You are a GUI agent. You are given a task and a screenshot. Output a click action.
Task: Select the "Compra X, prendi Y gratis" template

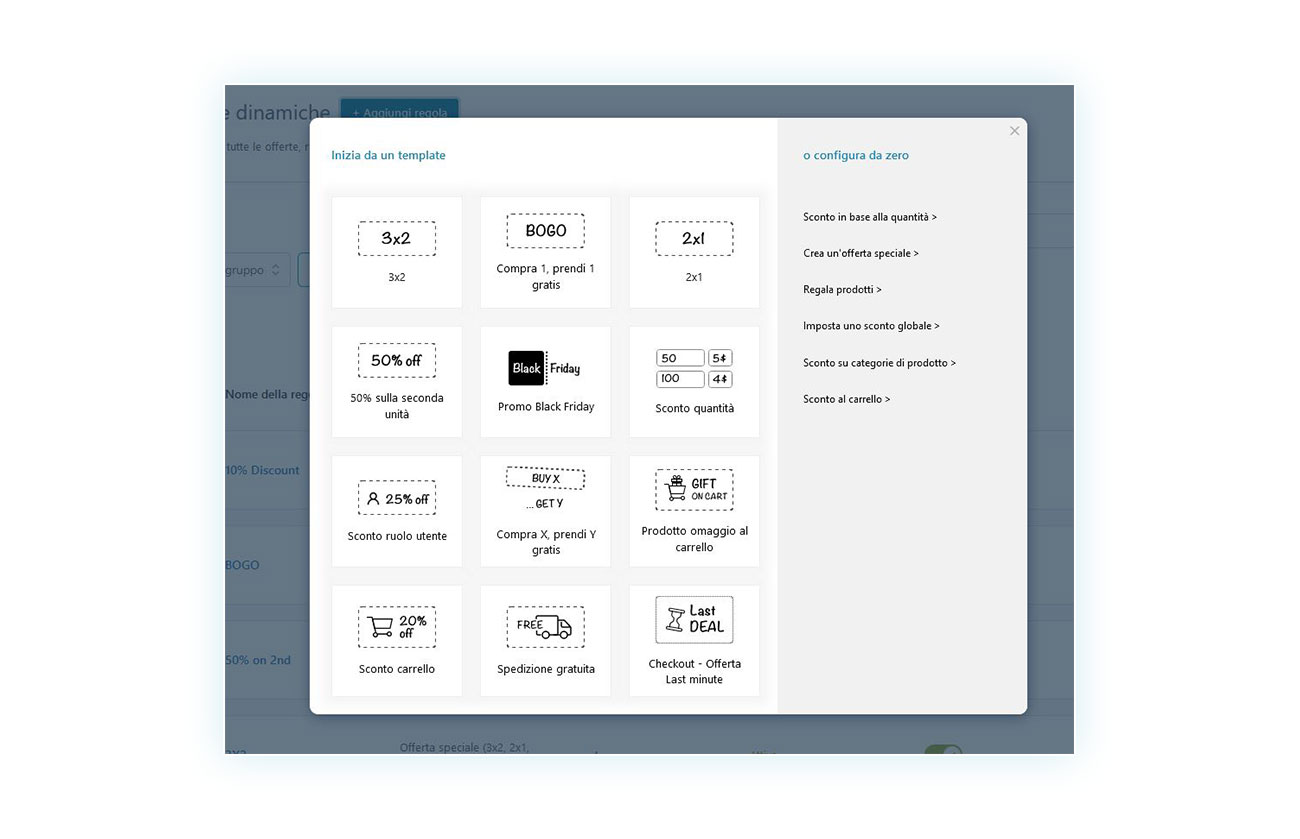point(545,510)
